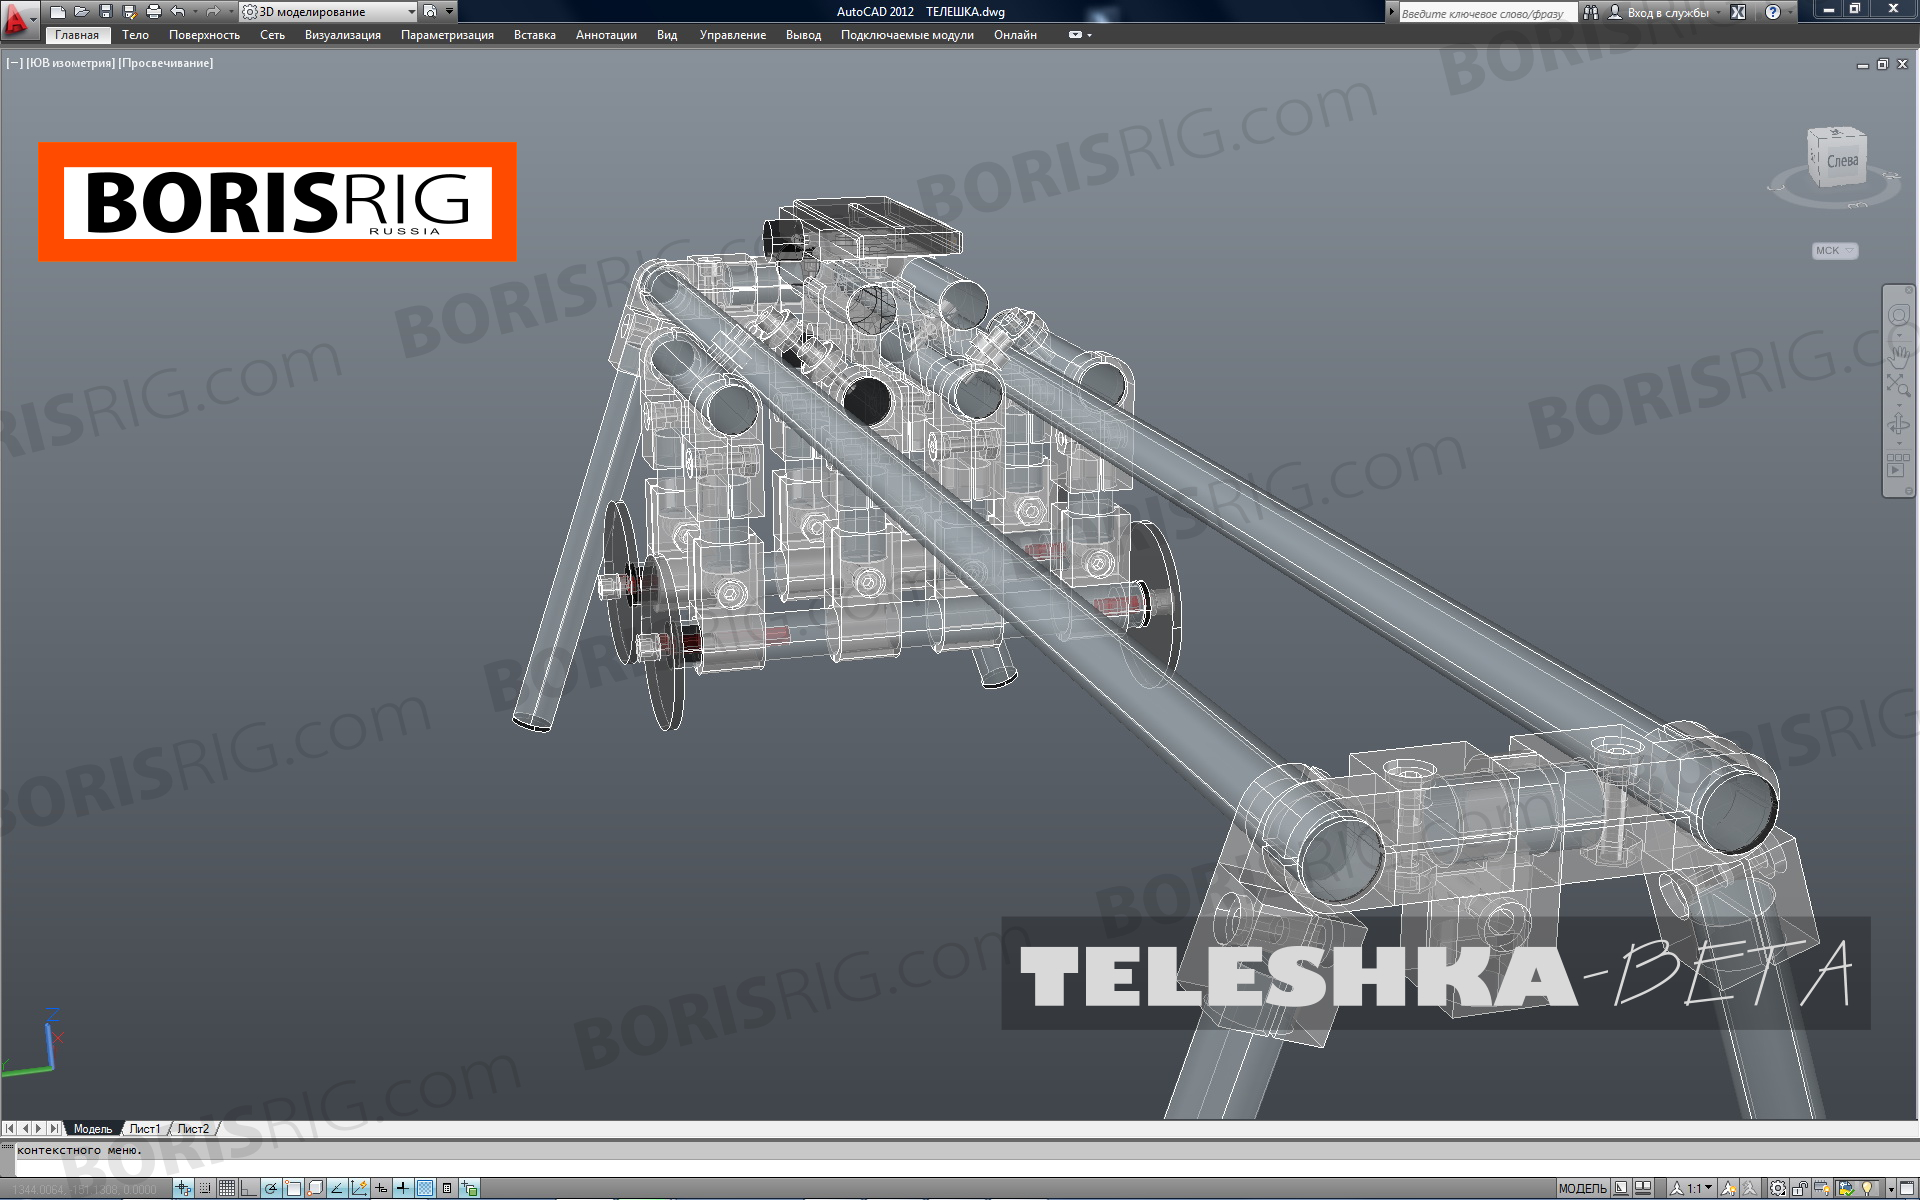
Task: Click the New drawing icon
Action: point(58,12)
